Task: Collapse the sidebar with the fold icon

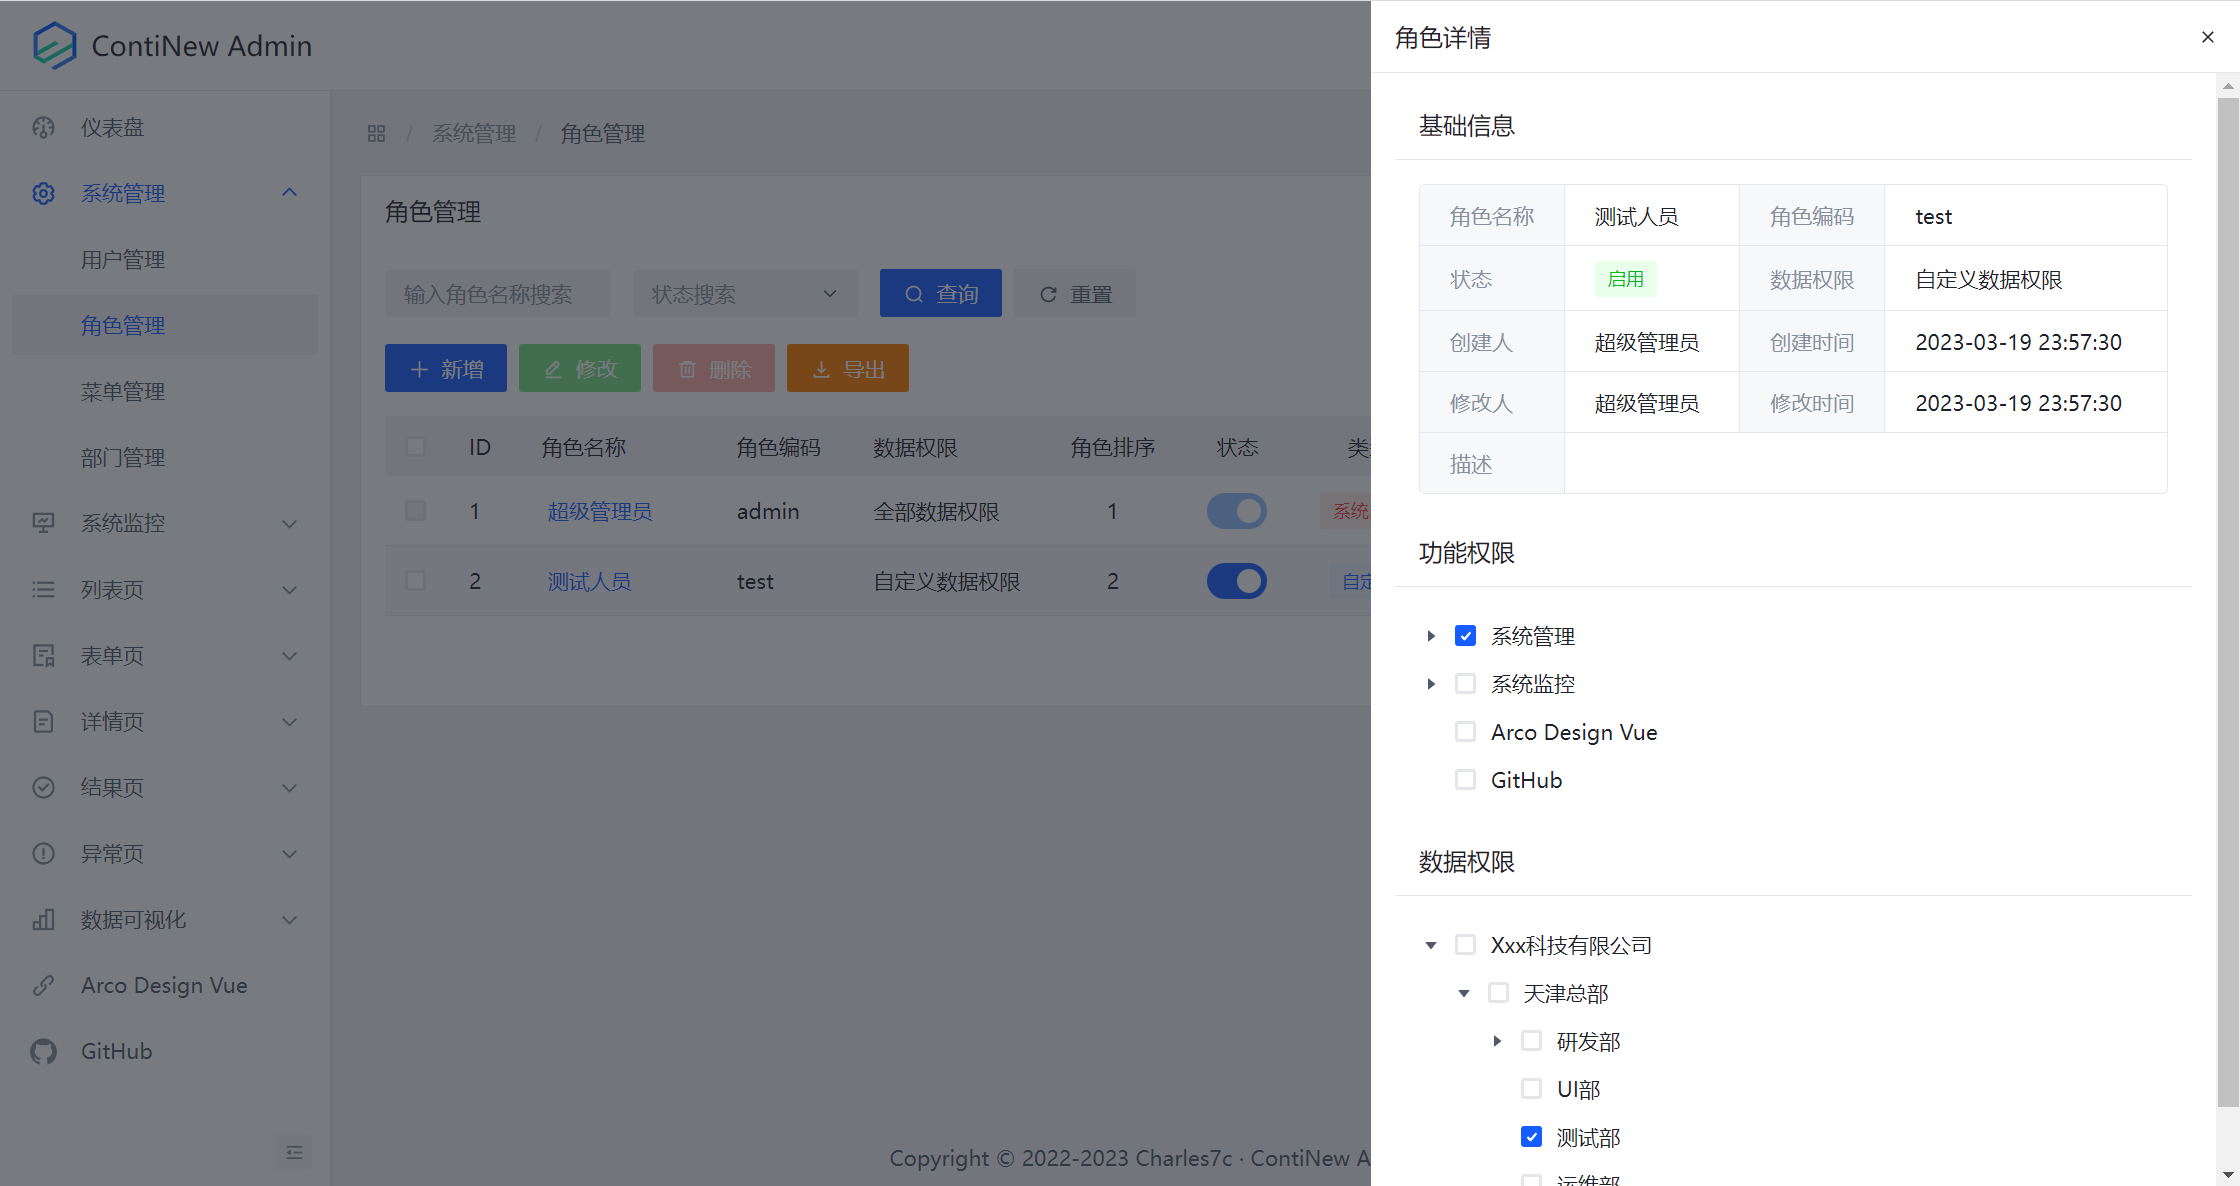Action: pos(294,1152)
